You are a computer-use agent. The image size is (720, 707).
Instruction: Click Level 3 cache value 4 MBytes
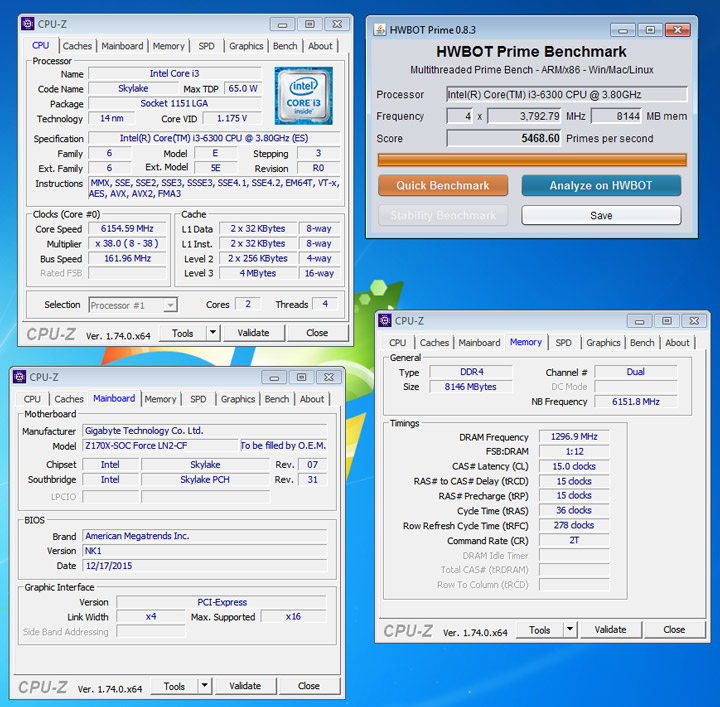258,273
